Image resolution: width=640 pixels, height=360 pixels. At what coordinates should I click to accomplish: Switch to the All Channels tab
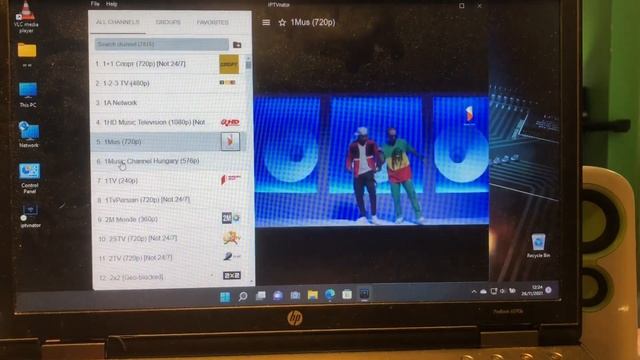click(x=118, y=22)
